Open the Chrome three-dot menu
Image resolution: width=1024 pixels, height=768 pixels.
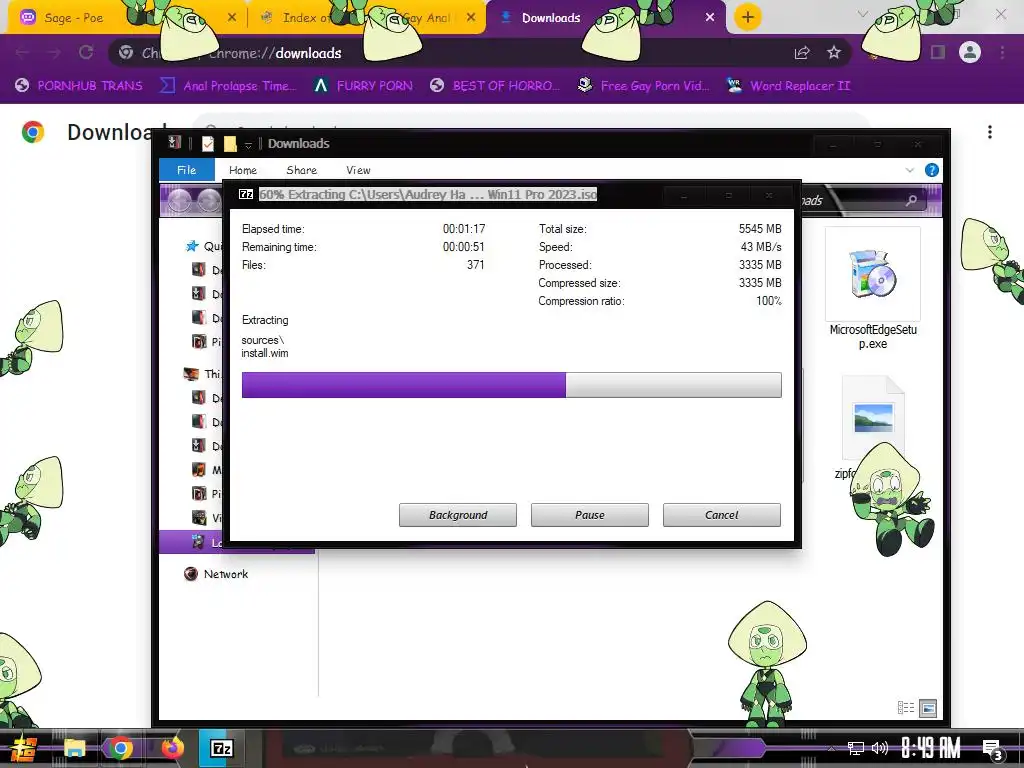coord(1002,52)
